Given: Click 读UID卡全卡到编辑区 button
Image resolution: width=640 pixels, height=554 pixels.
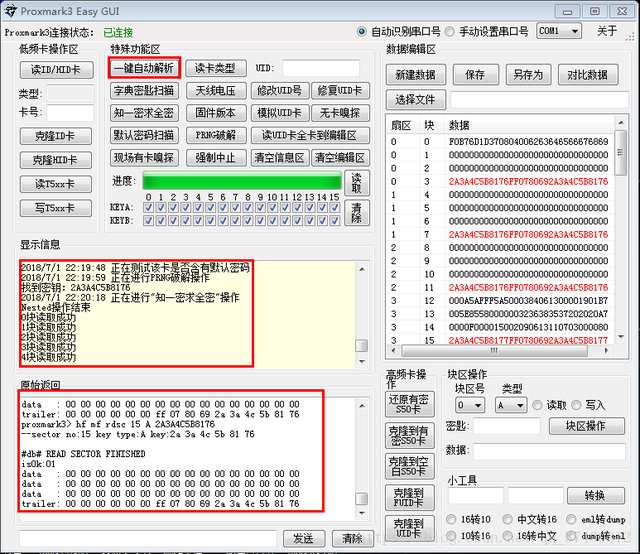Looking at the screenshot, I should click(310, 135).
